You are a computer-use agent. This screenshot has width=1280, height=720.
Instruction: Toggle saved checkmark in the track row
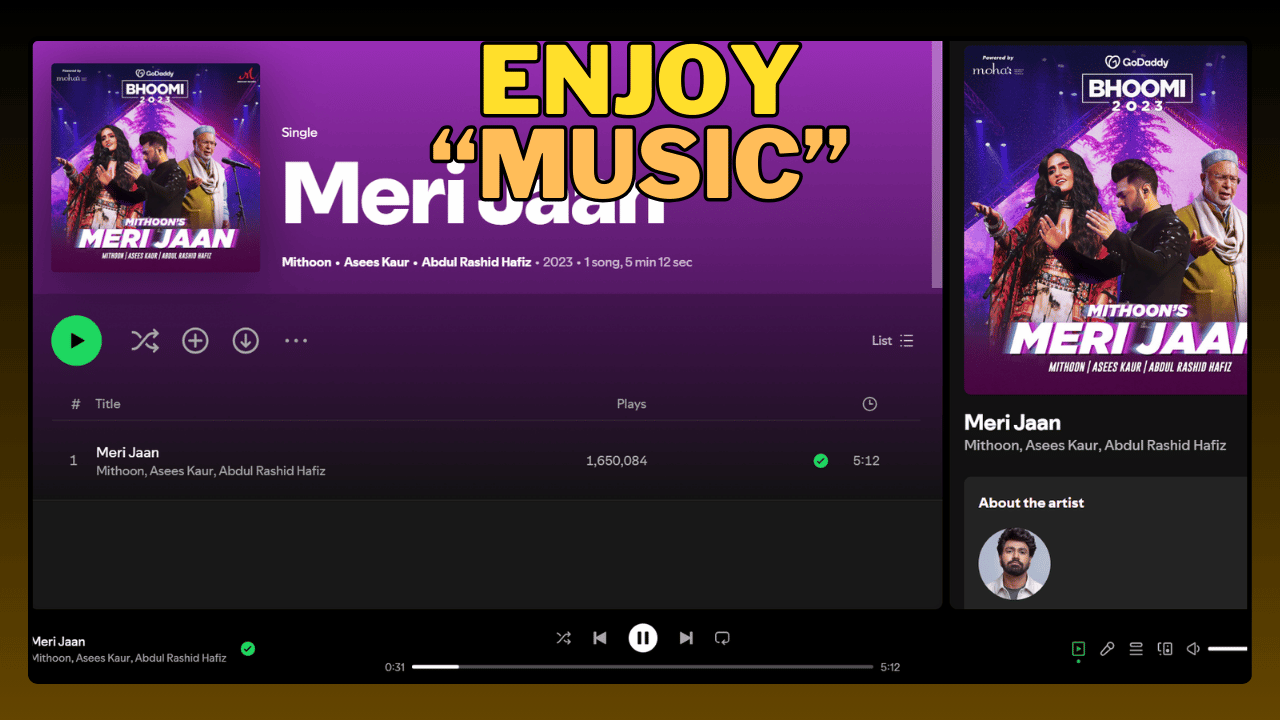point(821,461)
